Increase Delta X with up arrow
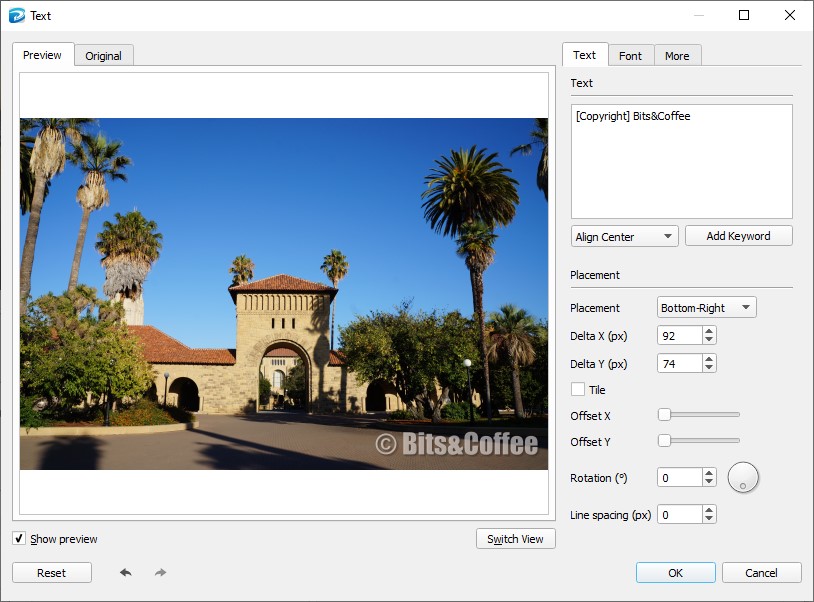Screen dimensions: 814x602 (709, 331)
